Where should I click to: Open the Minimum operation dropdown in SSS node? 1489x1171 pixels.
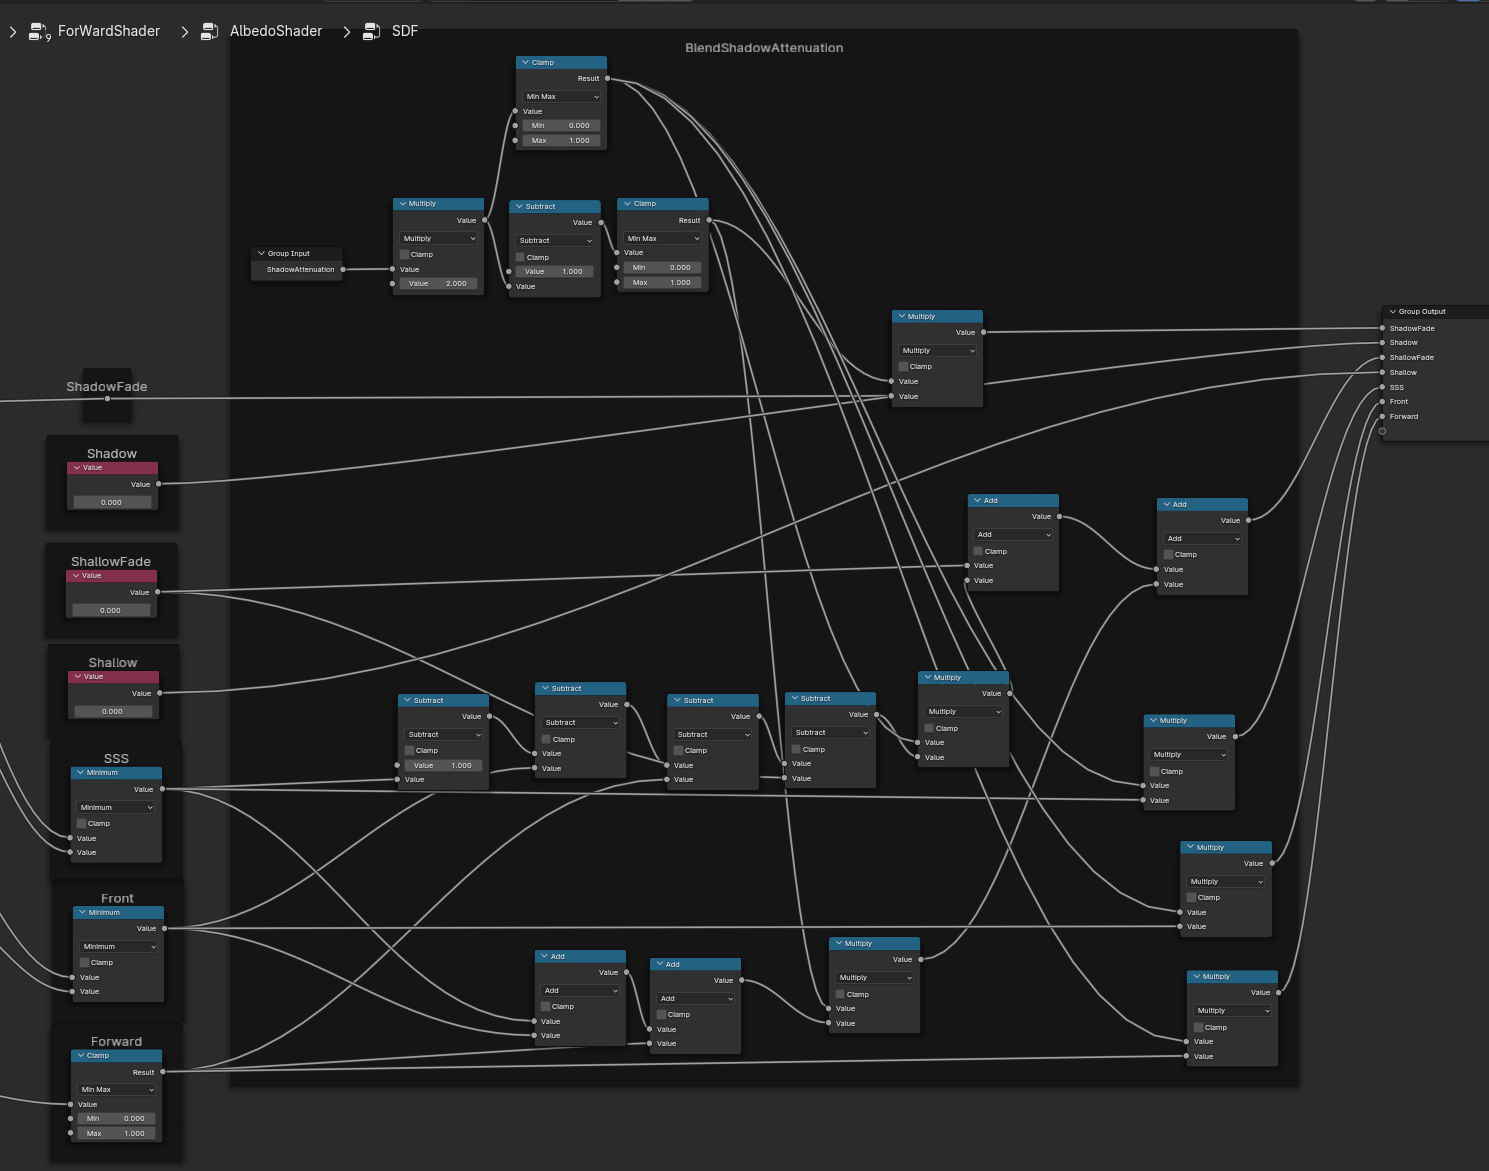116,808
